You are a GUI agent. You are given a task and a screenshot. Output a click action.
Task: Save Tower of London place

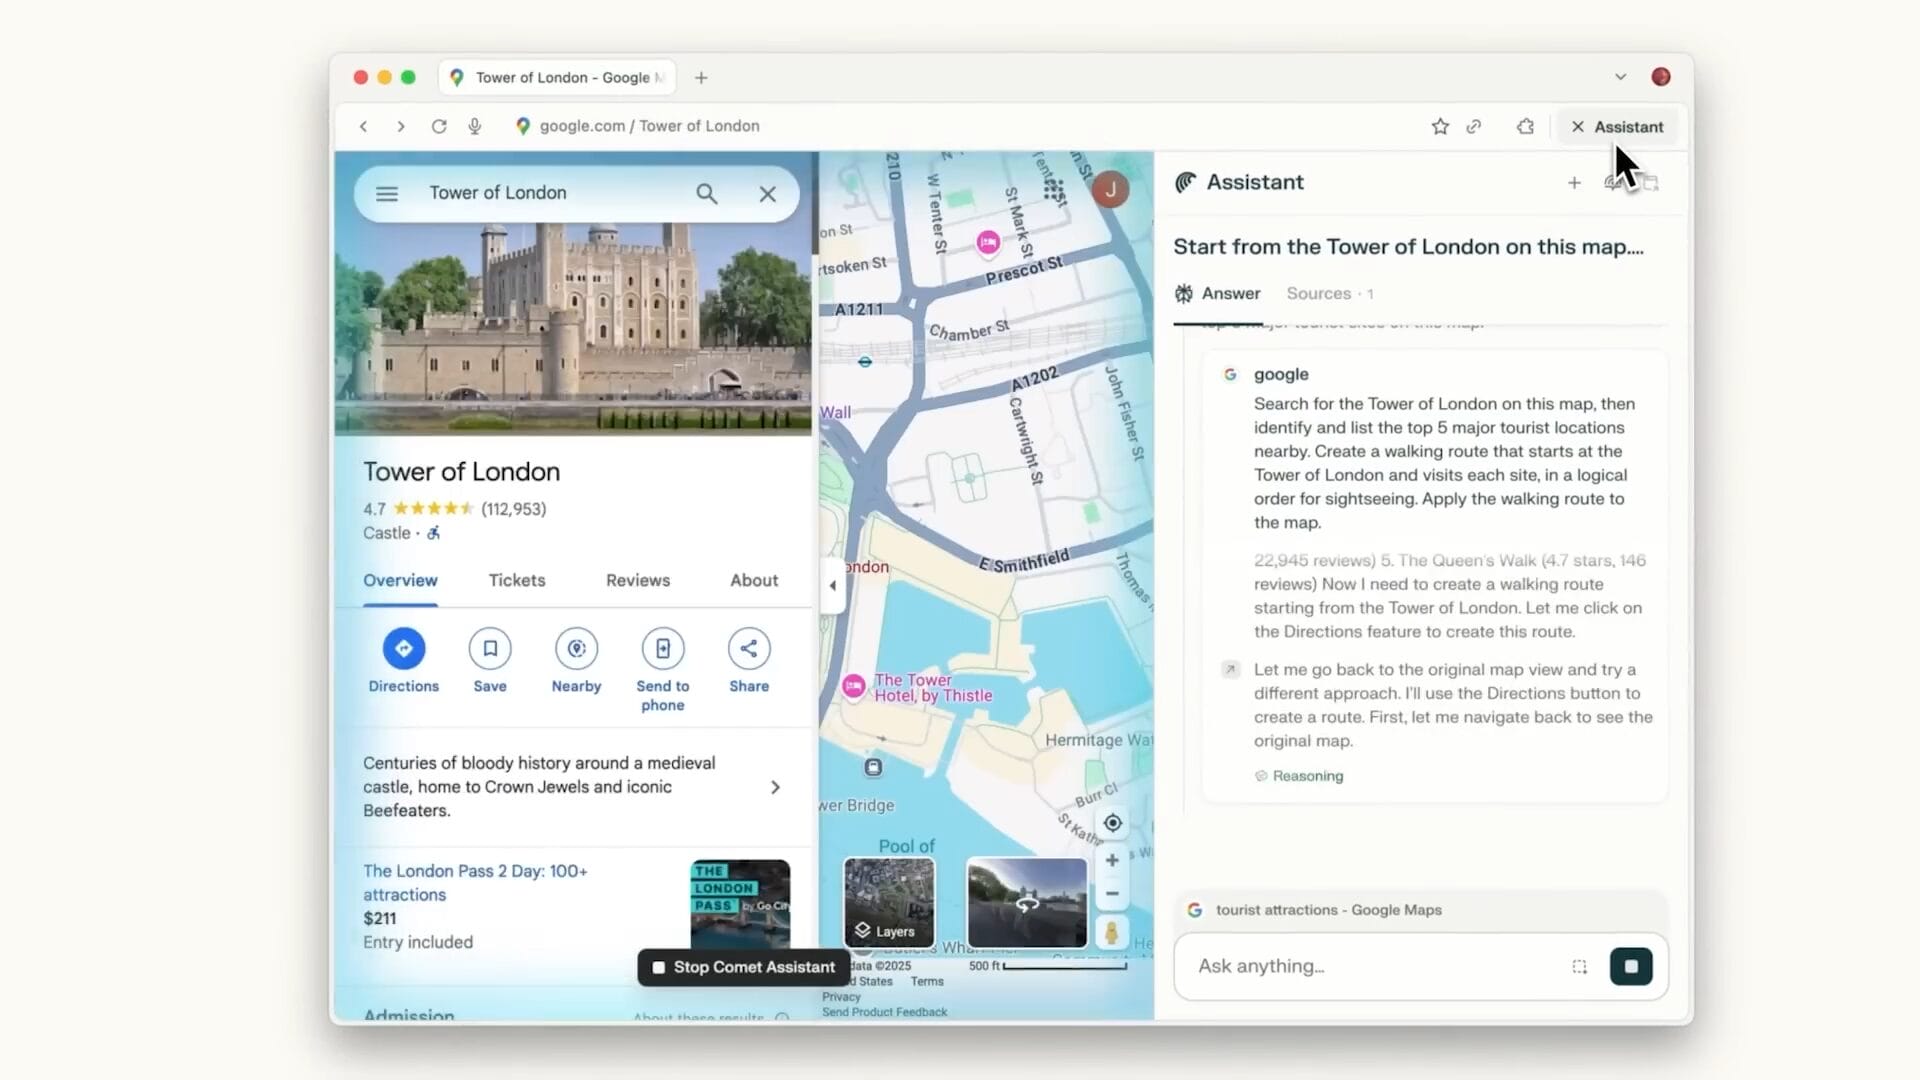pos(490,649)
